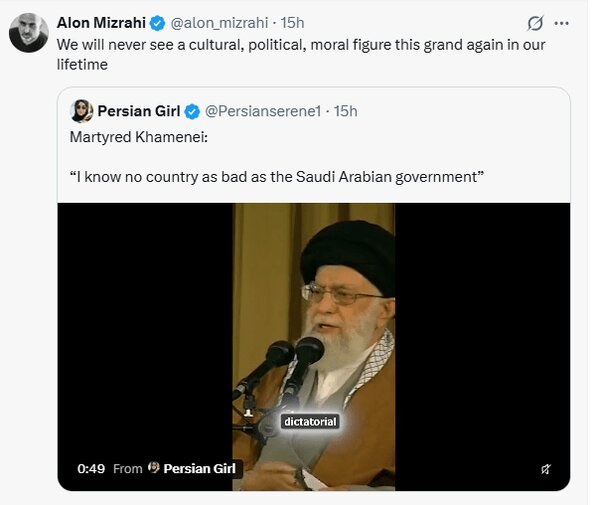
Task: Open the Alon Mizrahi display name link
Action: tap(101, 23)
